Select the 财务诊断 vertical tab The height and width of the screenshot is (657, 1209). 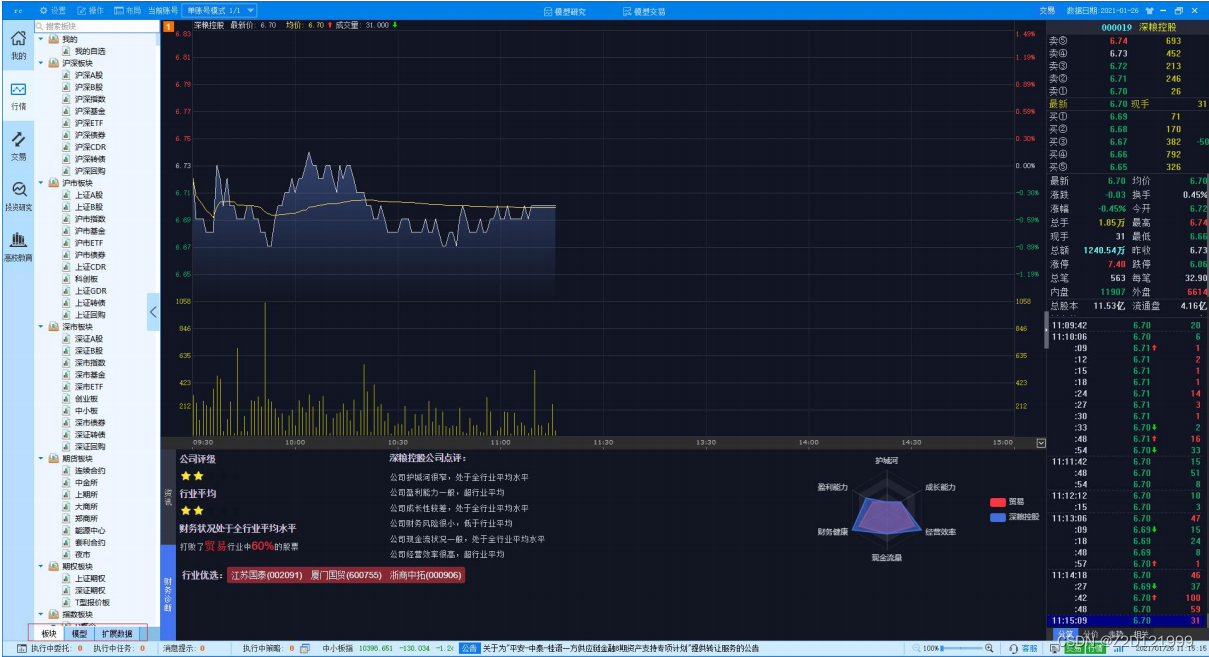coord(168,594)
